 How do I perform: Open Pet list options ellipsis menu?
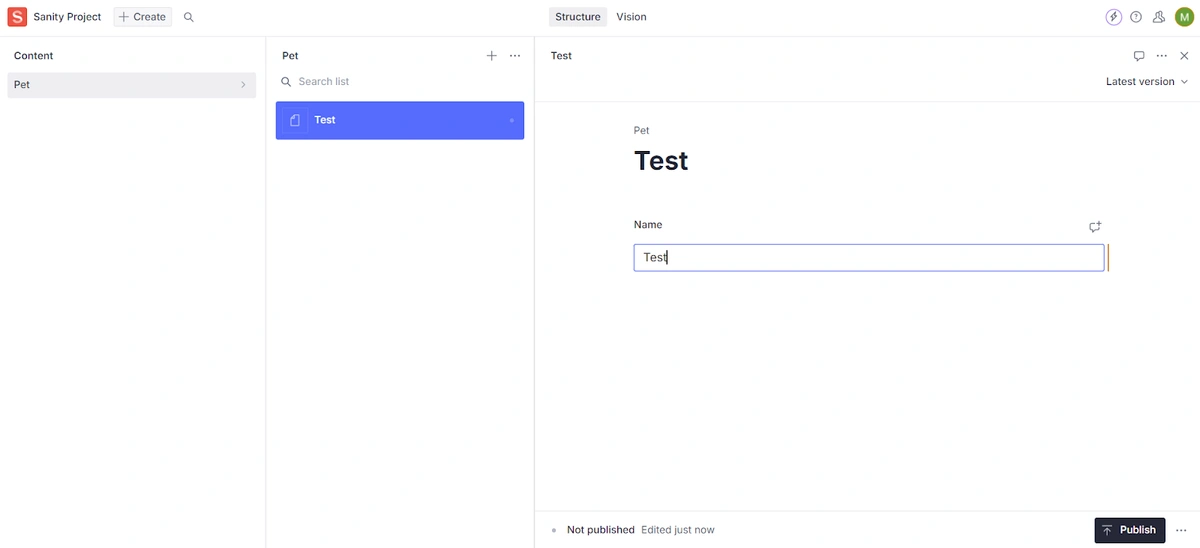coord(515,56)
